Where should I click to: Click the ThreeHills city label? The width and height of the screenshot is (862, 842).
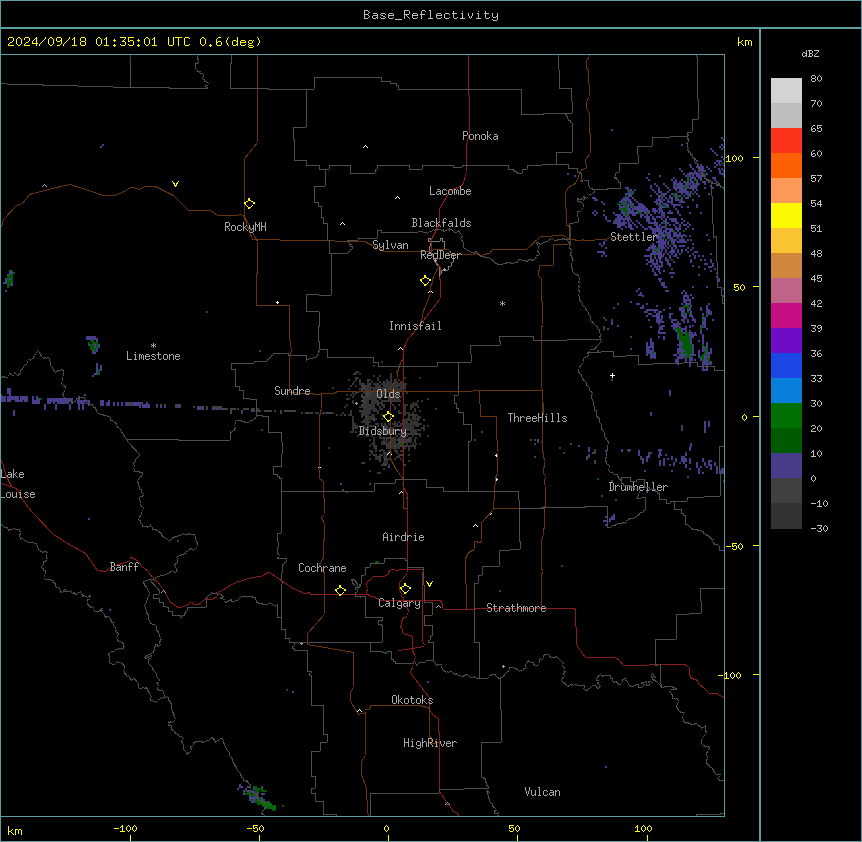point(538,418)
